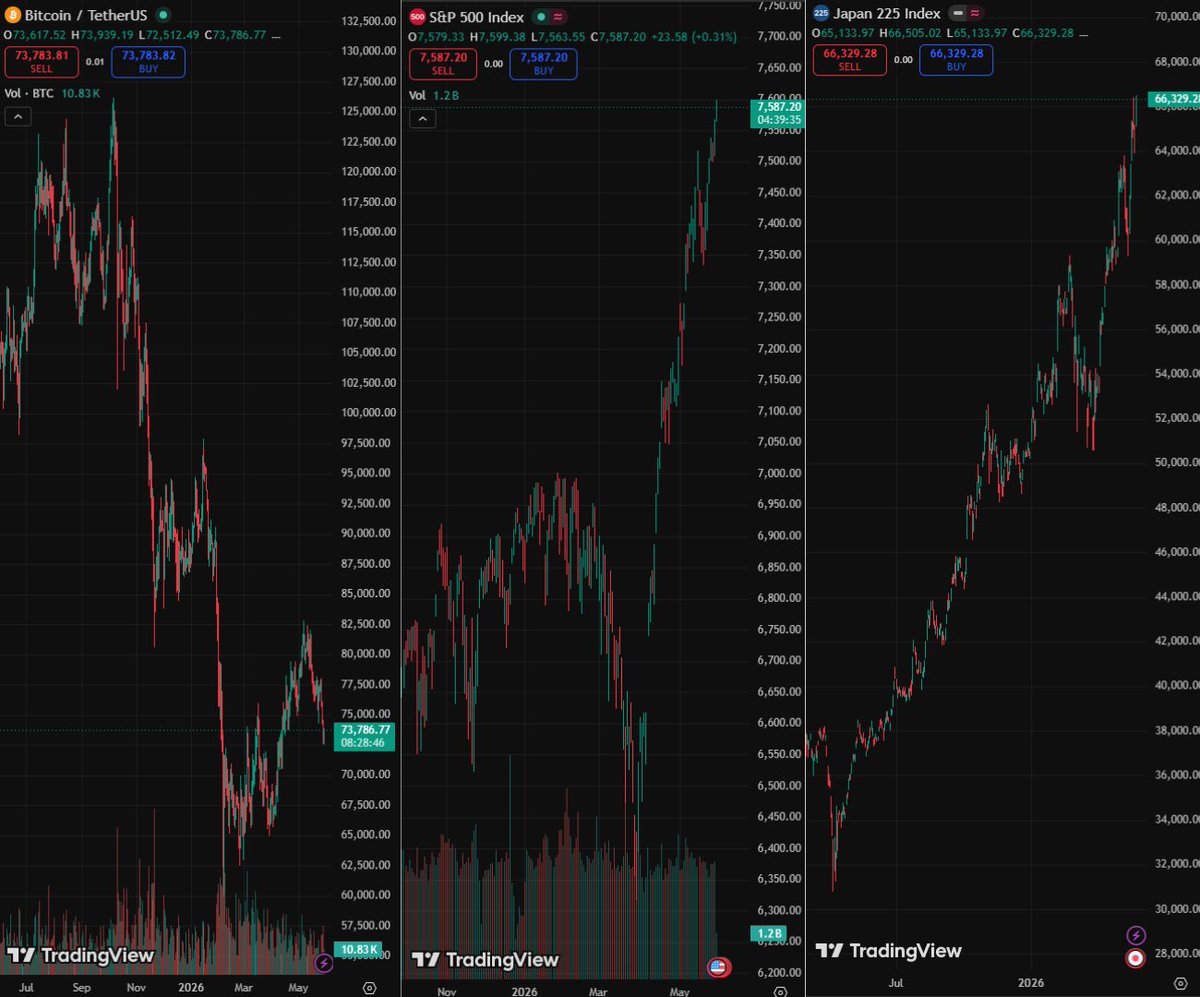Click the 73,783.82 BUY button

(x=148, y=62)
